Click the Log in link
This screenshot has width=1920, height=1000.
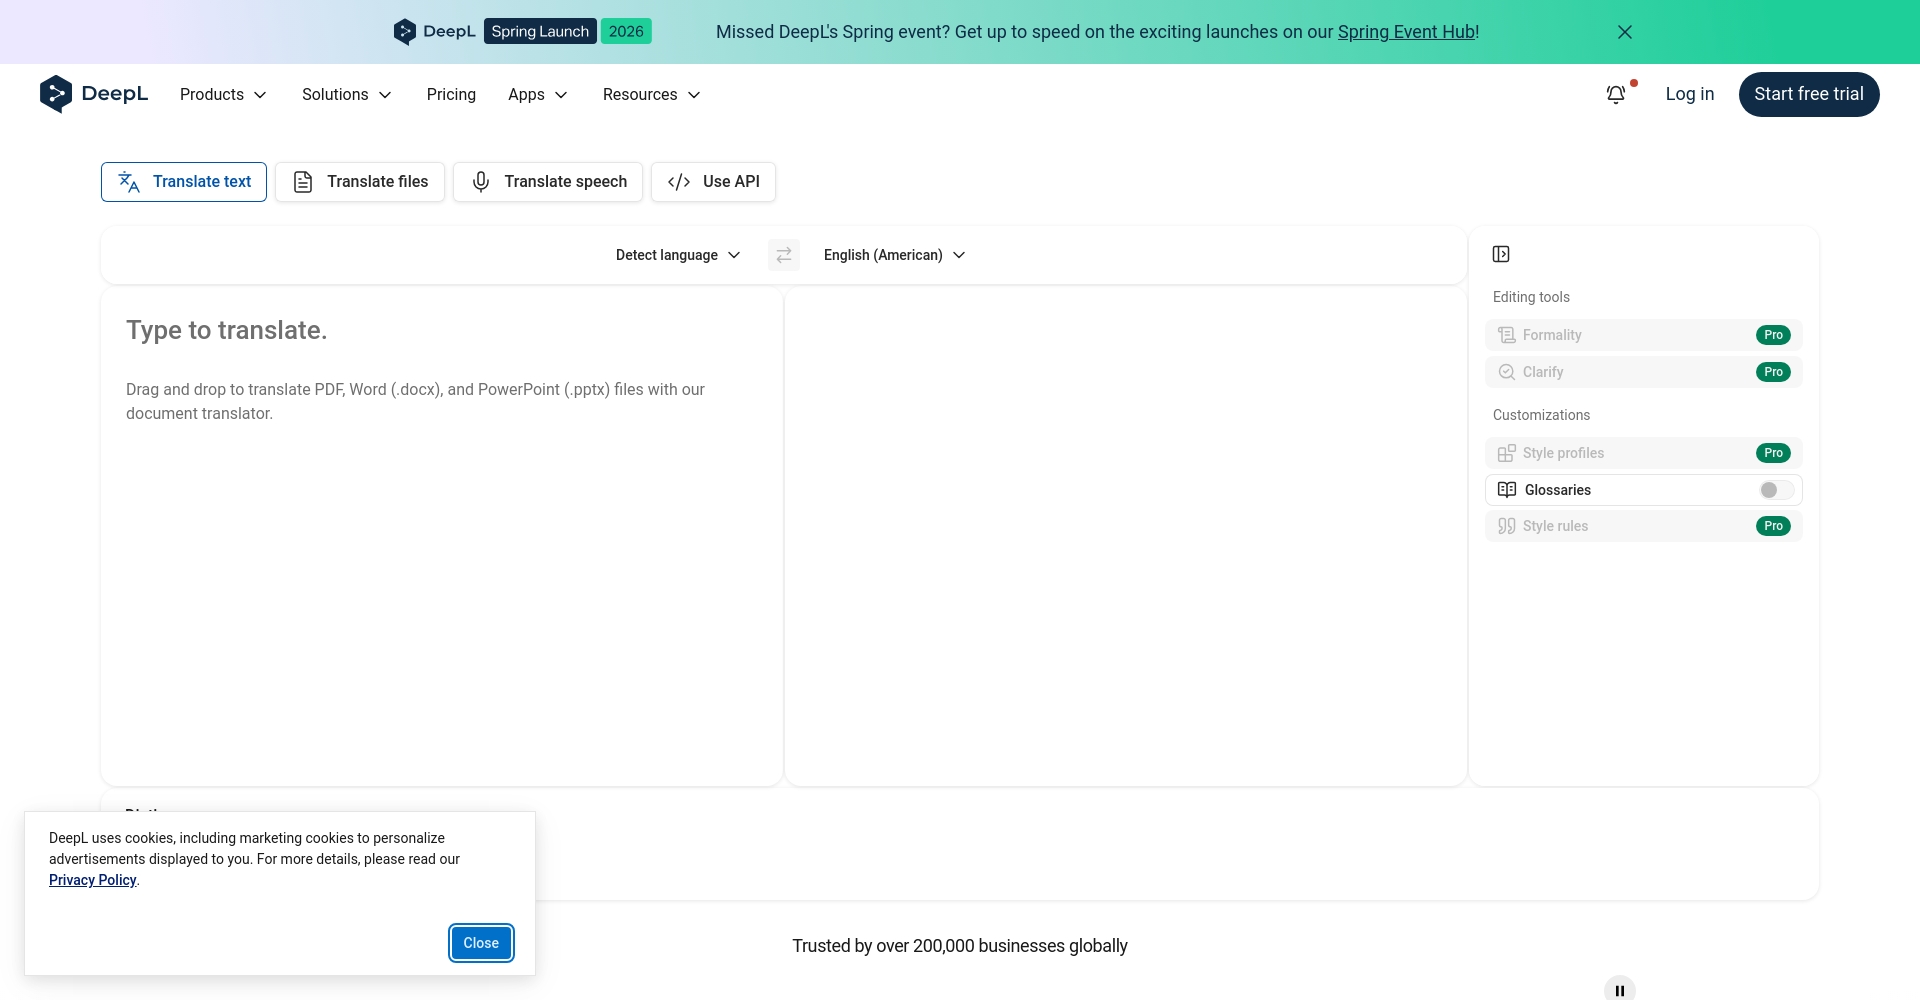tap(1690, 94)
